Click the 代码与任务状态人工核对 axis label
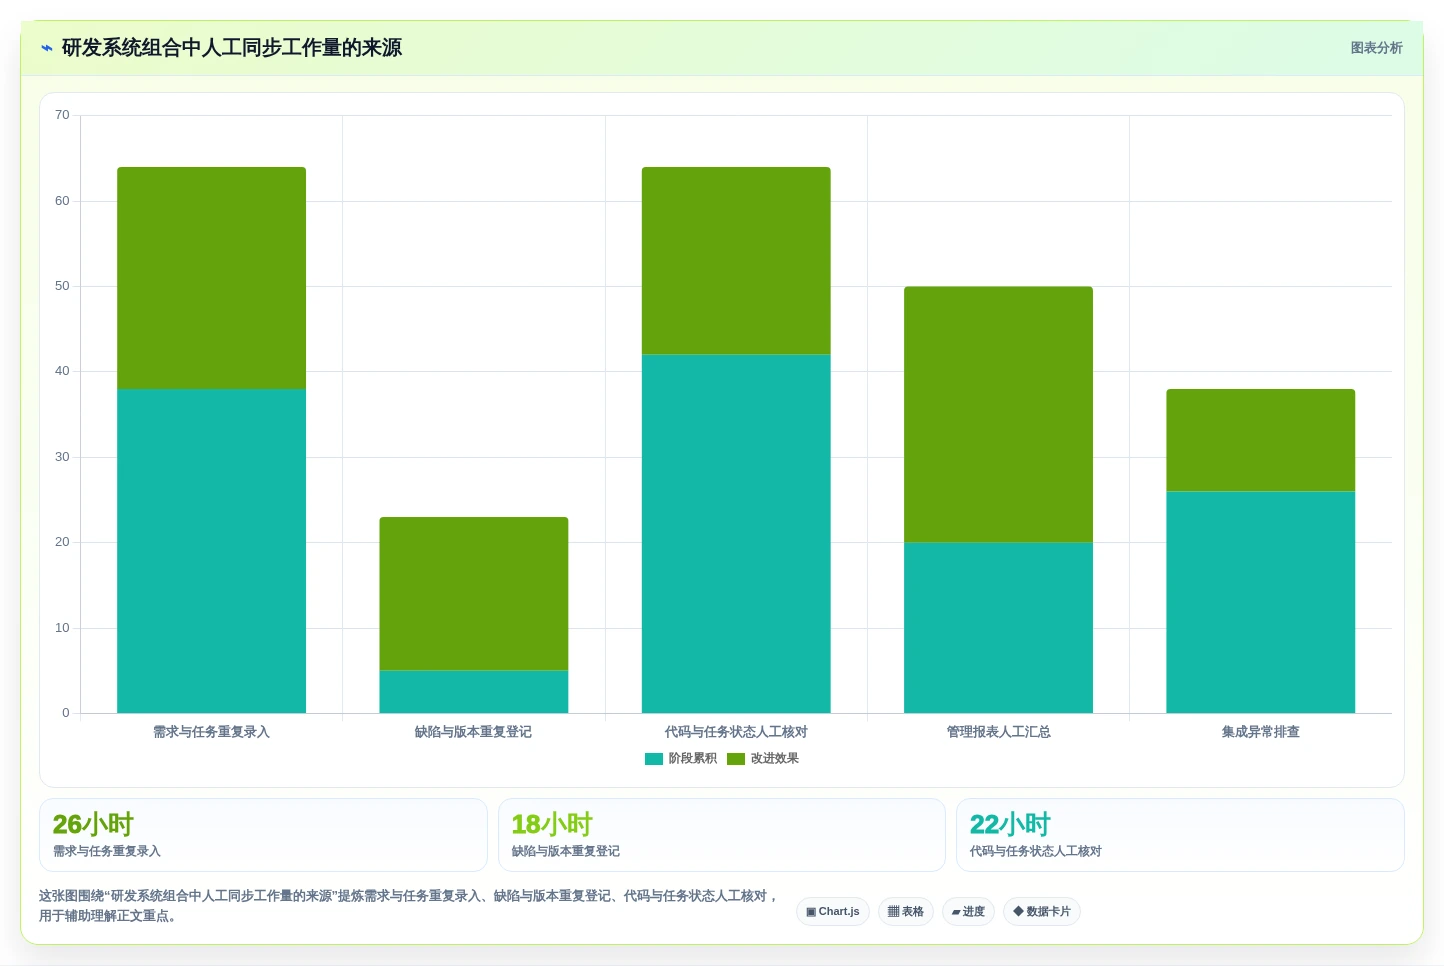This screenshot has height=966, width=1444. pos(736,732)
